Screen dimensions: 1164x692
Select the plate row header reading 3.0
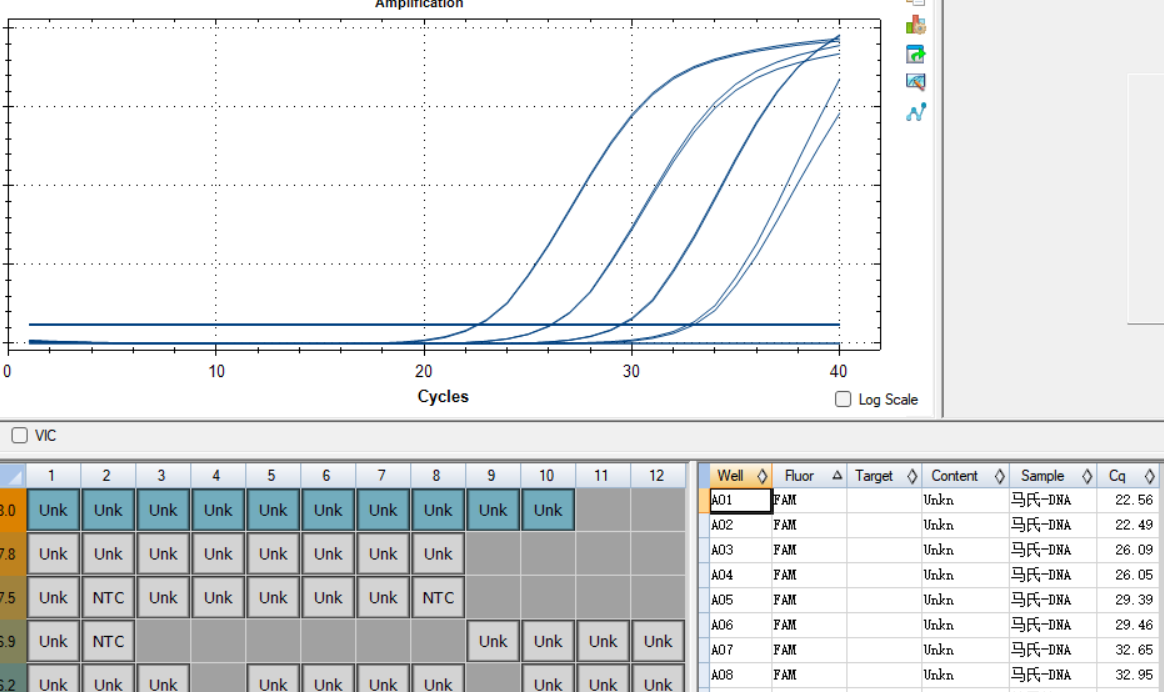click(x=13, y=510)
